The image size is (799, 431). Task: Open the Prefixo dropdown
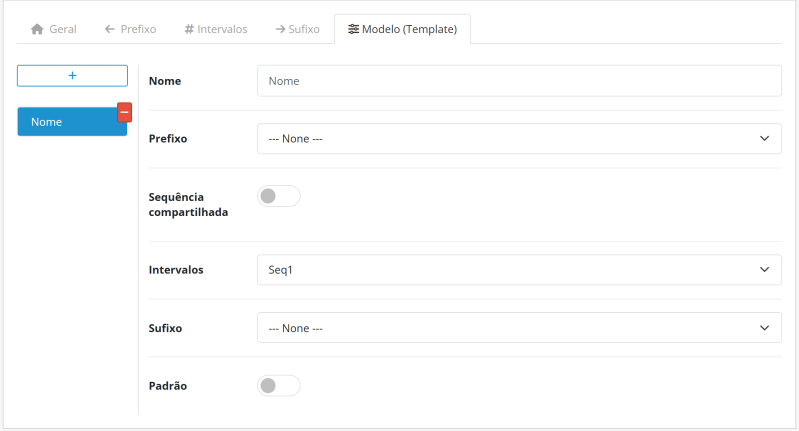click(x=519, y=139)
